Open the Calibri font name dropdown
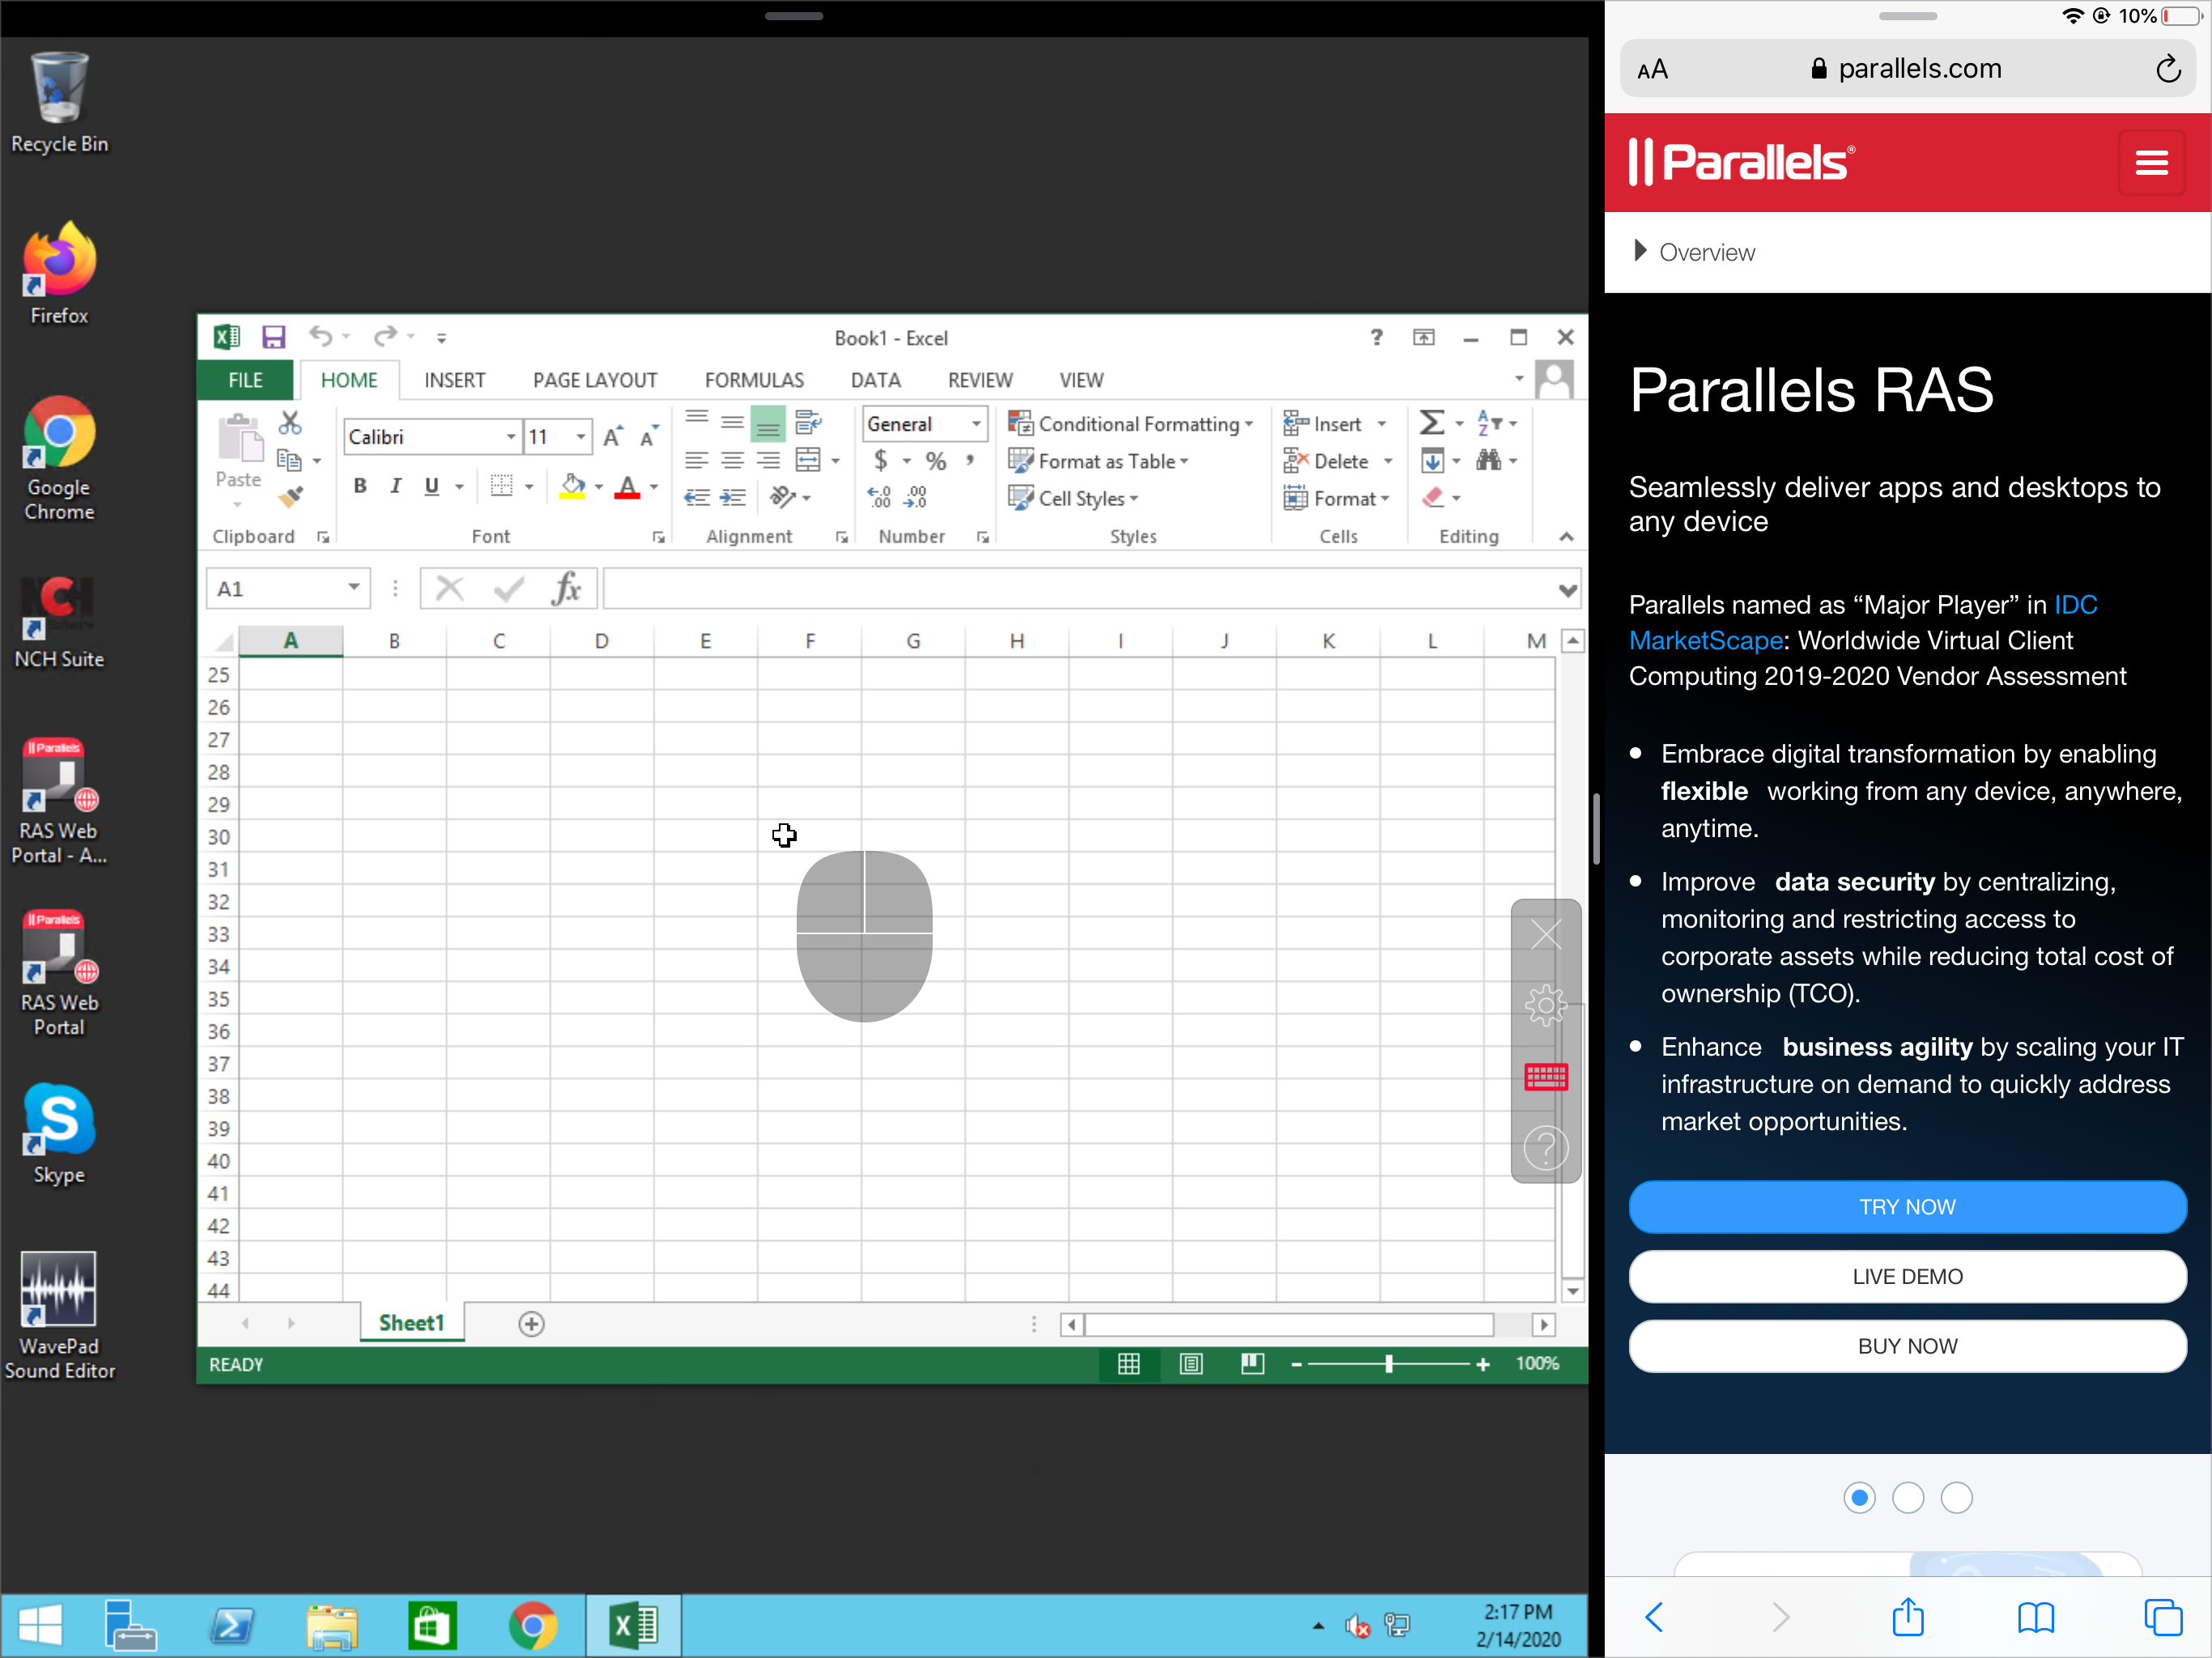This screenshot has height=1658, width=2212. pos(511,437)
